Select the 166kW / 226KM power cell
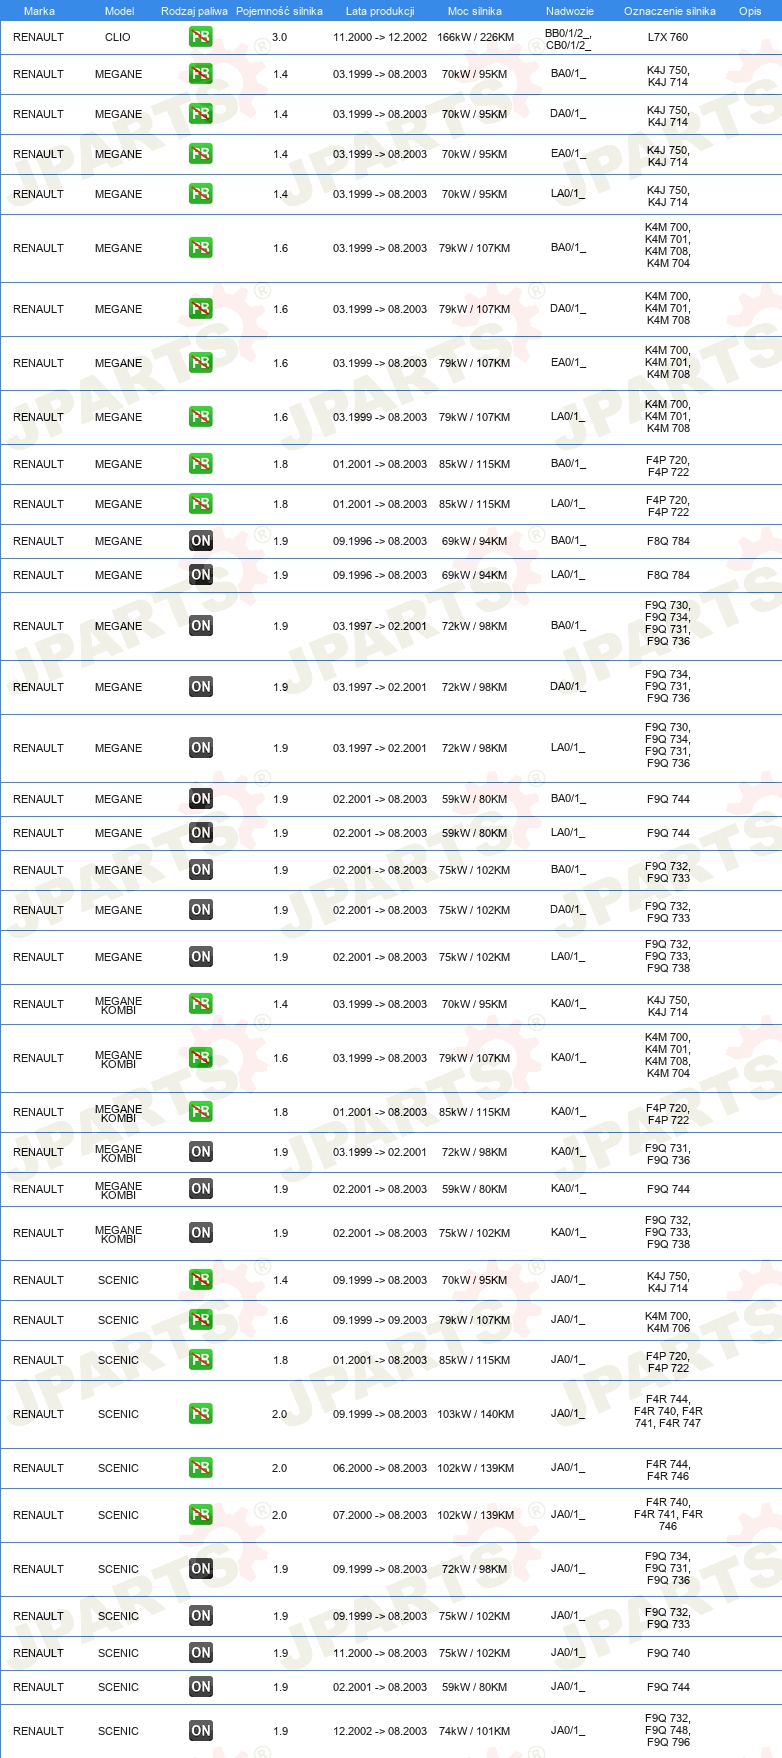 (x=476, y=37)
